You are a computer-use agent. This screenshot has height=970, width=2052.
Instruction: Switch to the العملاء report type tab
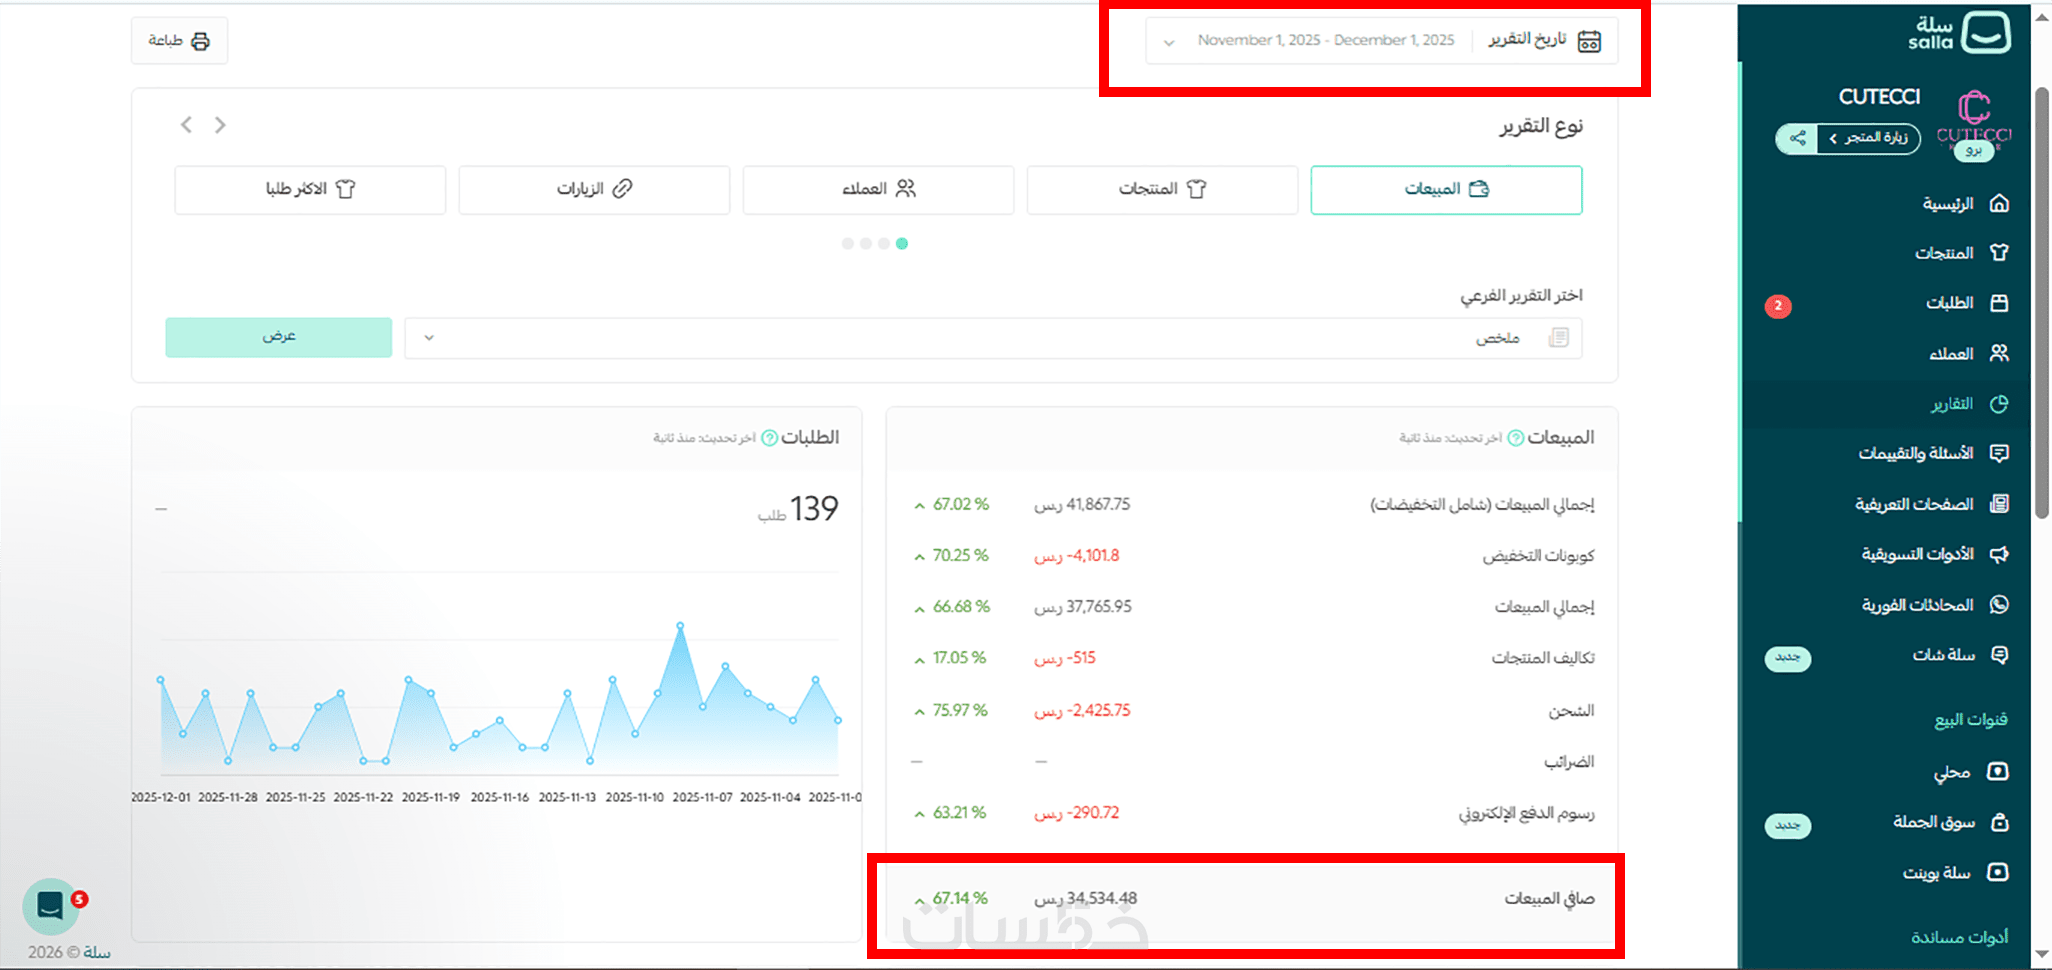(878, 190)
